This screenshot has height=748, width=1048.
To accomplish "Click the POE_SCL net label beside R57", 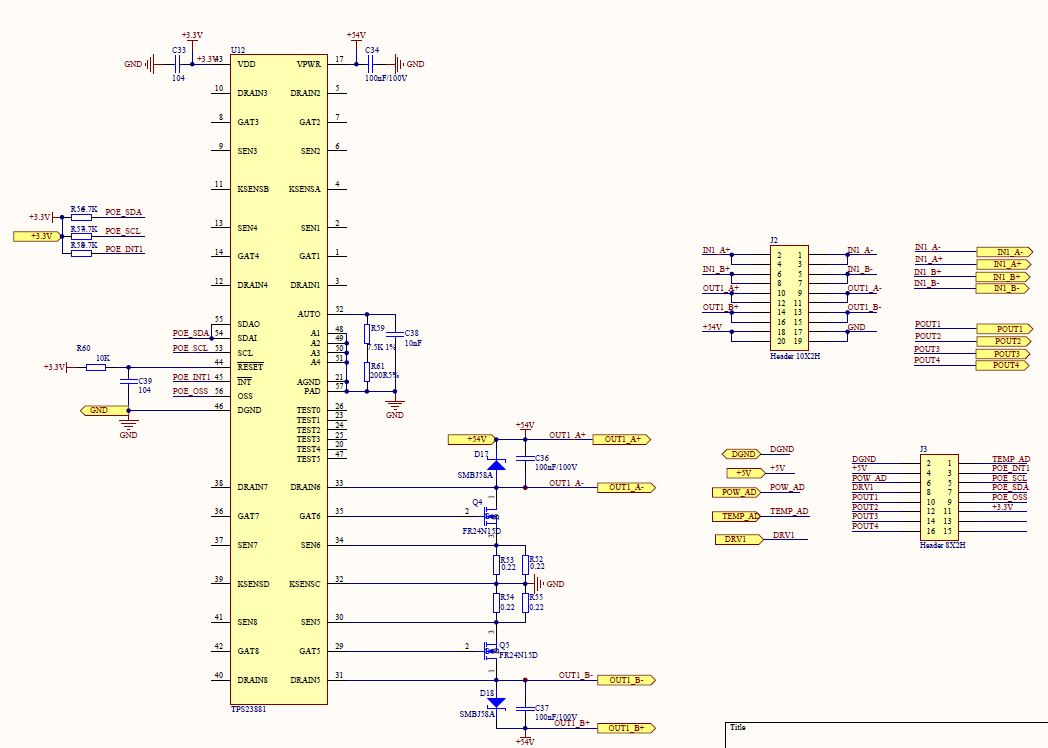I will point(123,231).
